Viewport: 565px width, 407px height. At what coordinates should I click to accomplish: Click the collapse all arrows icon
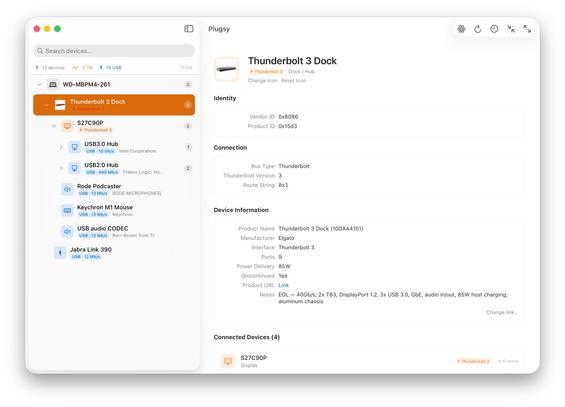(511, 29)
